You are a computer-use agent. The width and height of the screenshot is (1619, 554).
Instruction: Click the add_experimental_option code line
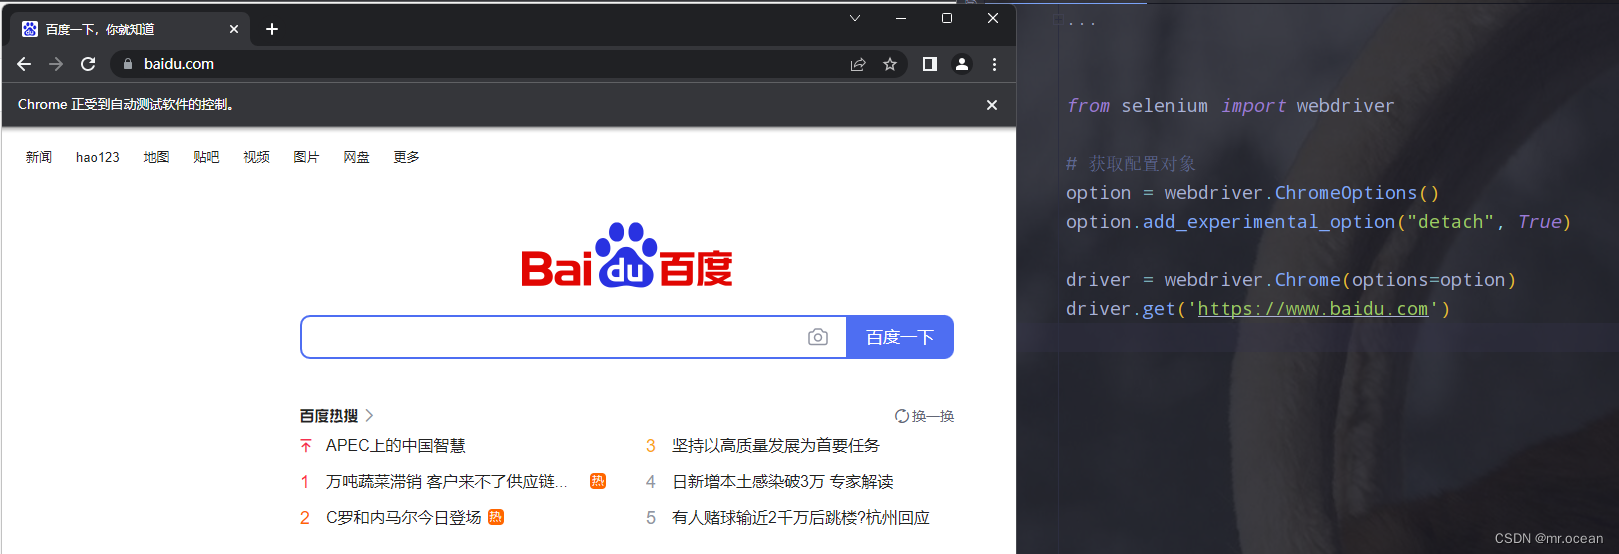coord(1318,222)
